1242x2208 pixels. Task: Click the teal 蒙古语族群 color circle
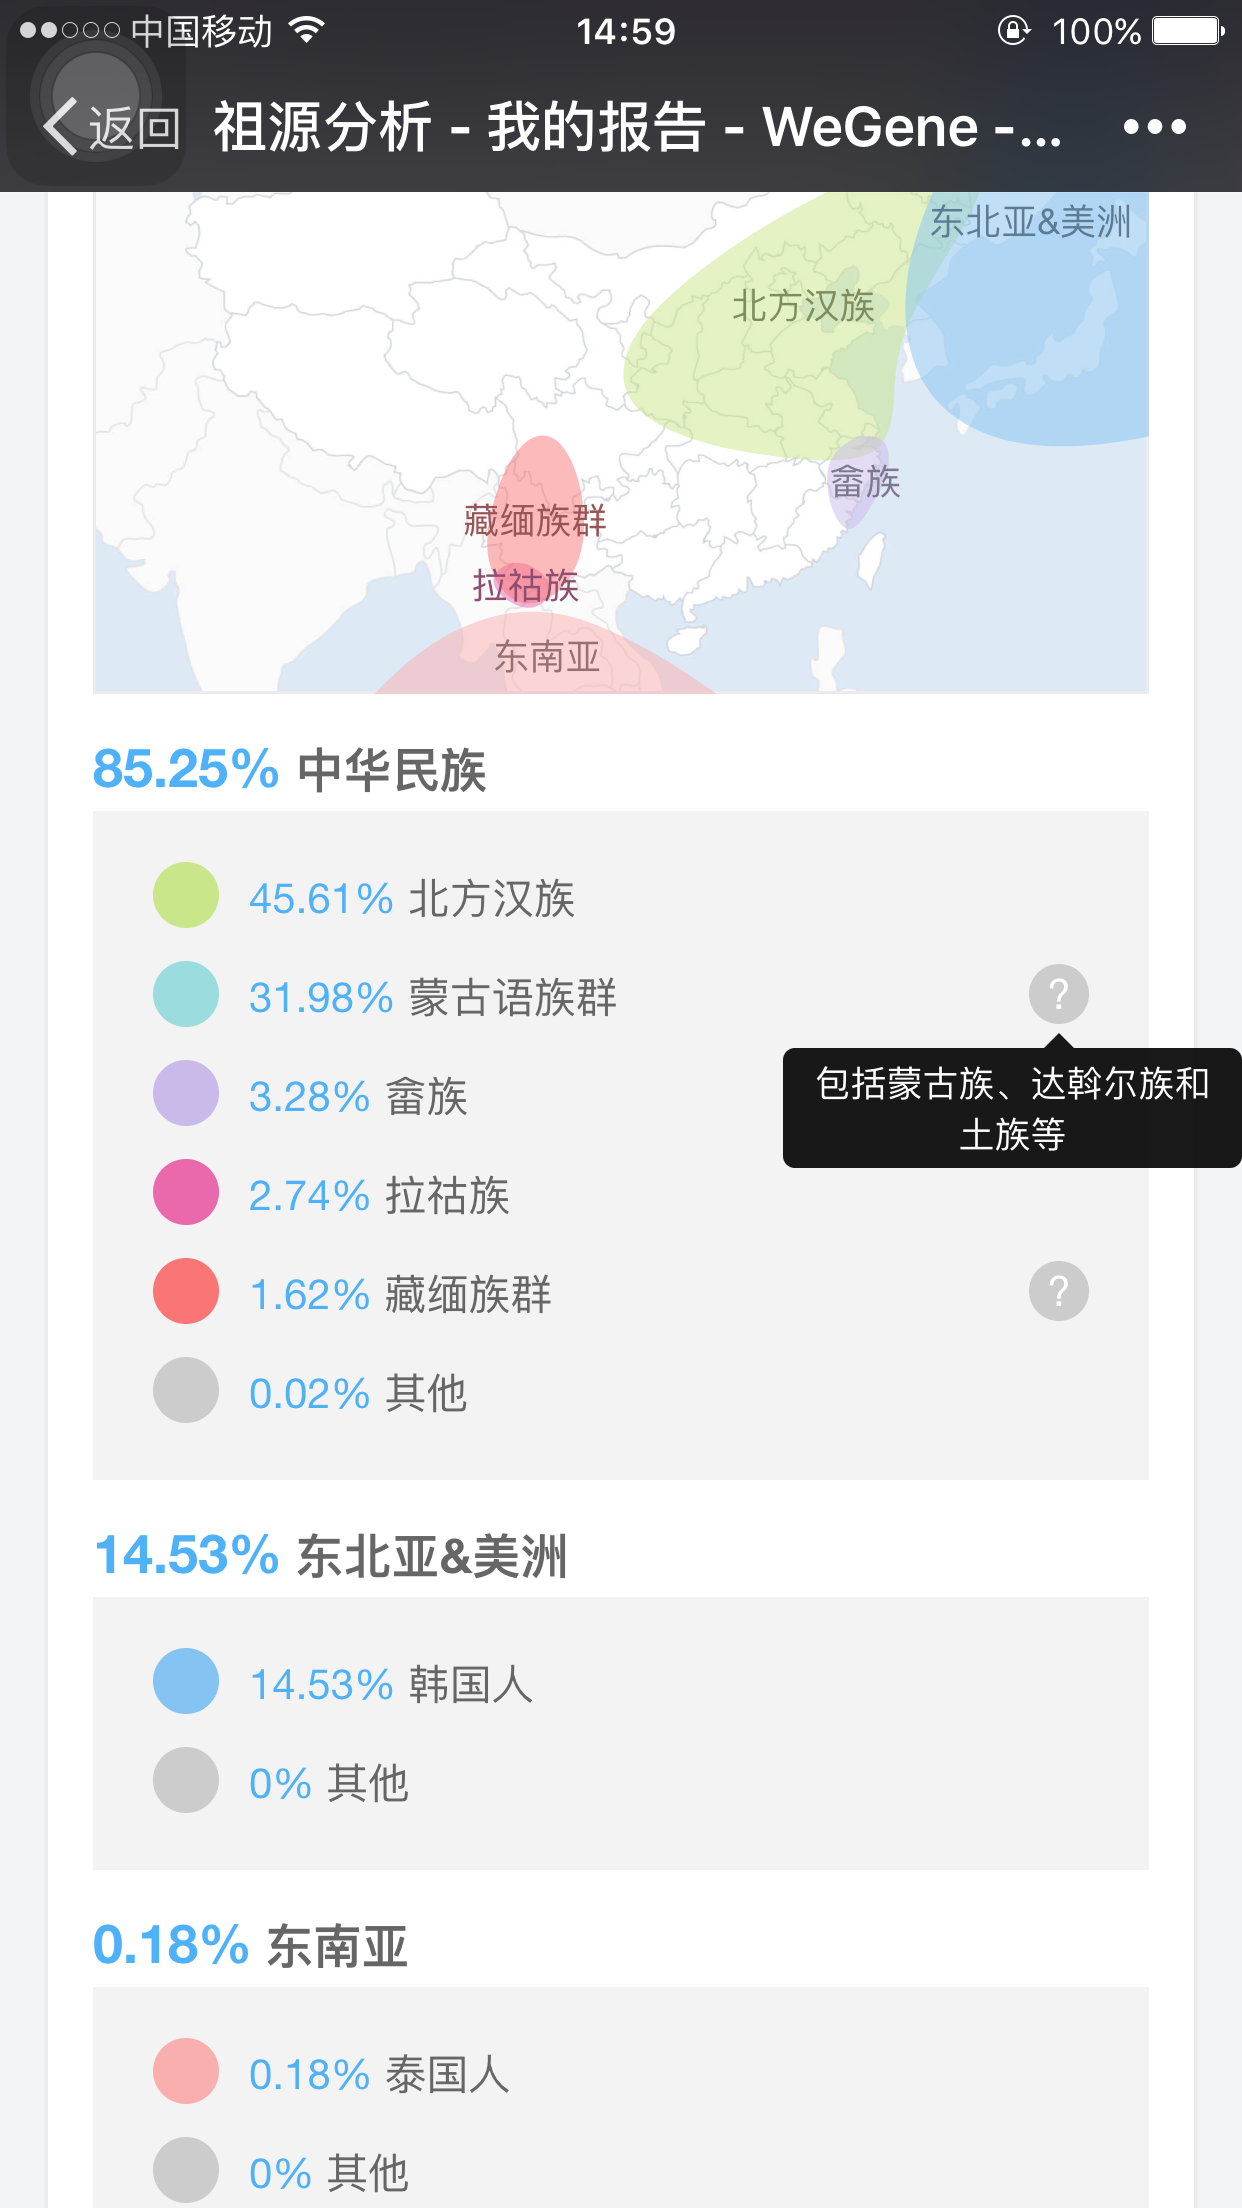click(186, 994)
